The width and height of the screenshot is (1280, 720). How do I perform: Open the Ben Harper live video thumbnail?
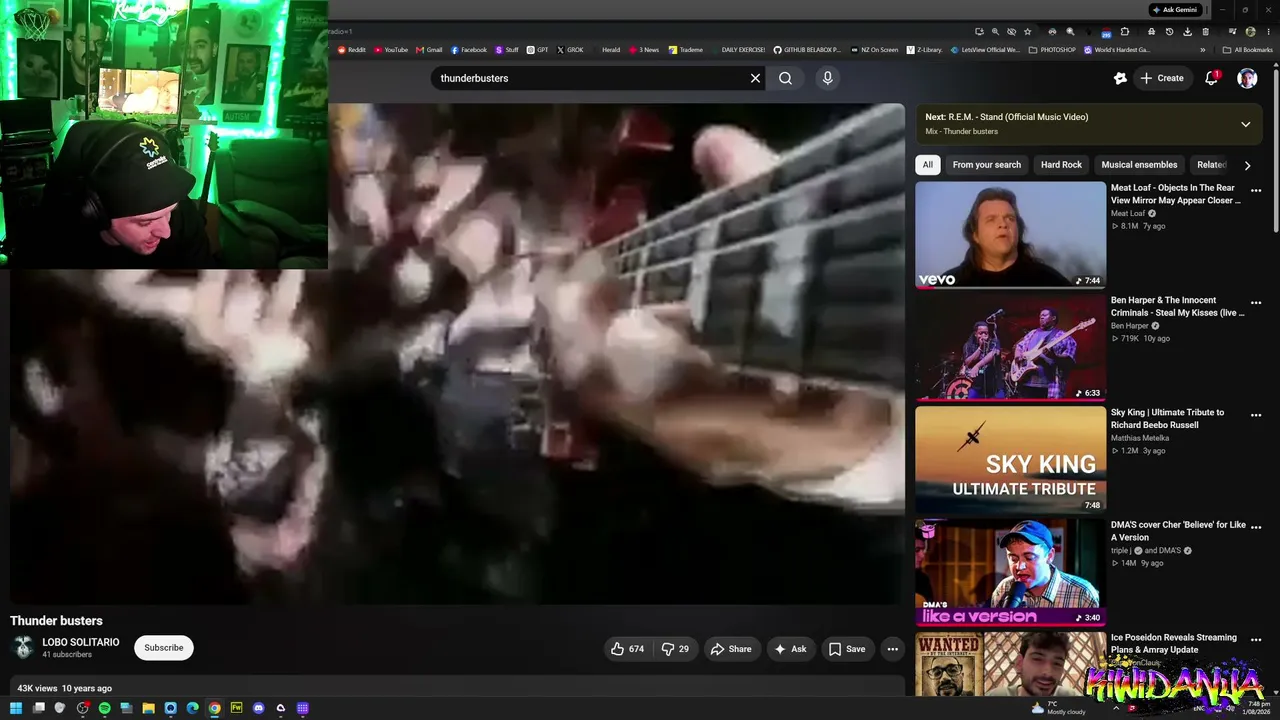[x=1010, y=347]
